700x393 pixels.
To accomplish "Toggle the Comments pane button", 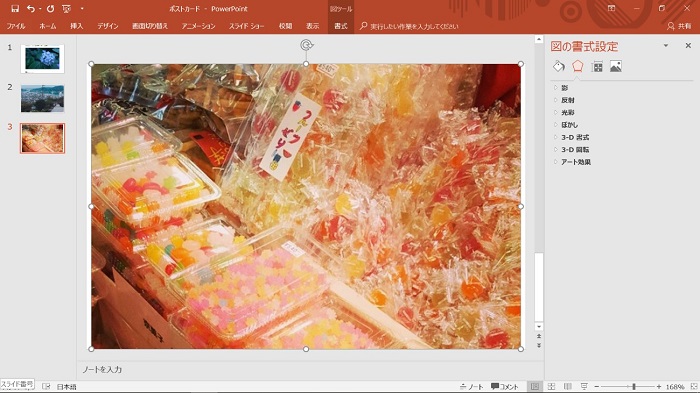I will pyautogui.click(x=504, y=387).
